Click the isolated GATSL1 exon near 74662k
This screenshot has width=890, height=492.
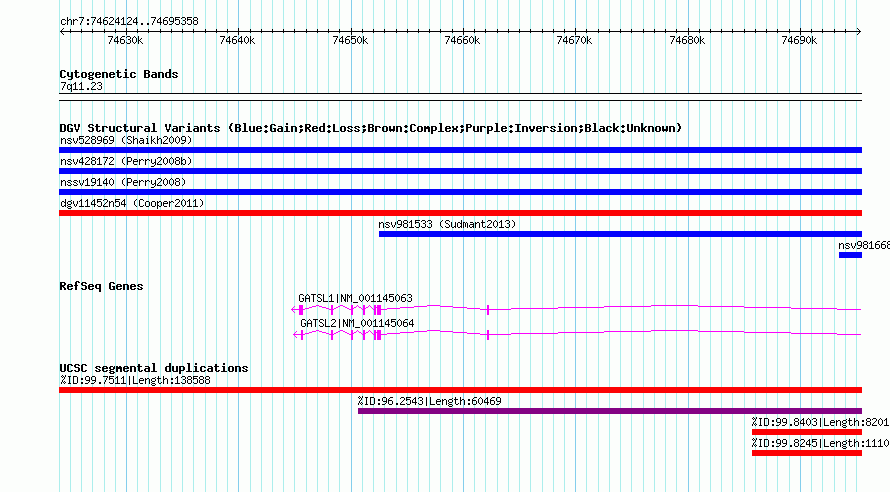point(488,310)
